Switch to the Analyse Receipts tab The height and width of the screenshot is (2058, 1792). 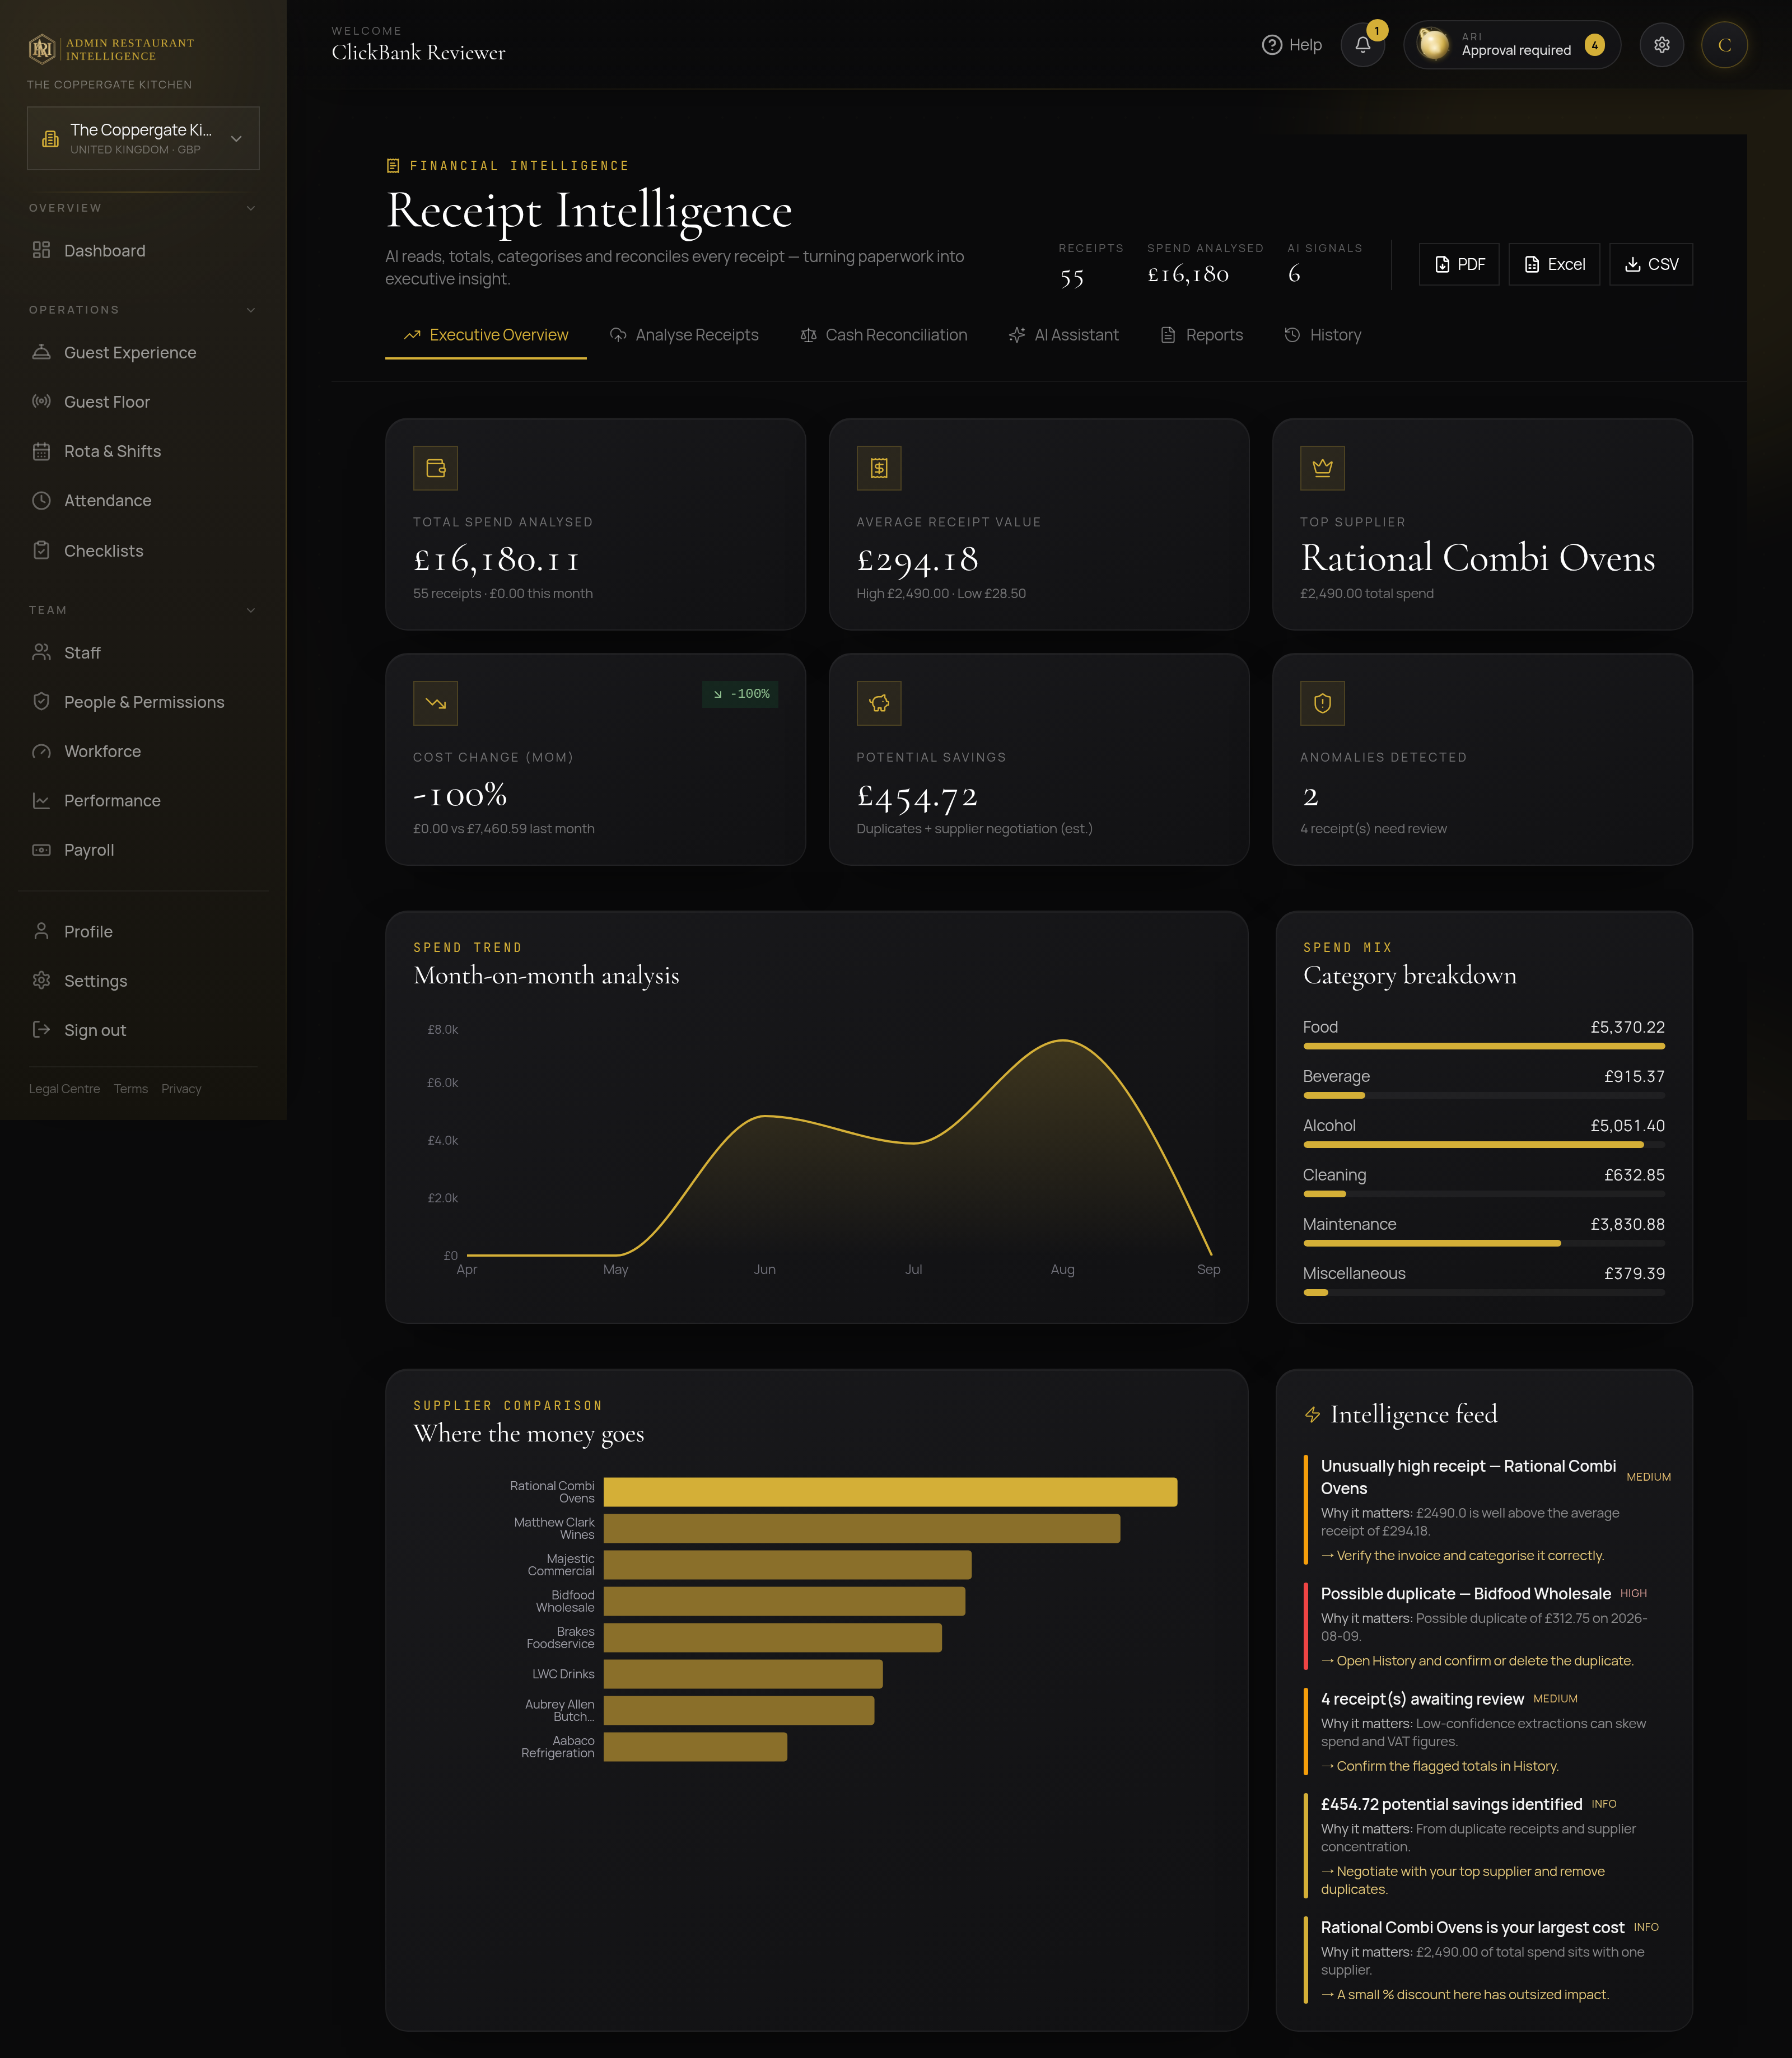(x=684, y=335)
